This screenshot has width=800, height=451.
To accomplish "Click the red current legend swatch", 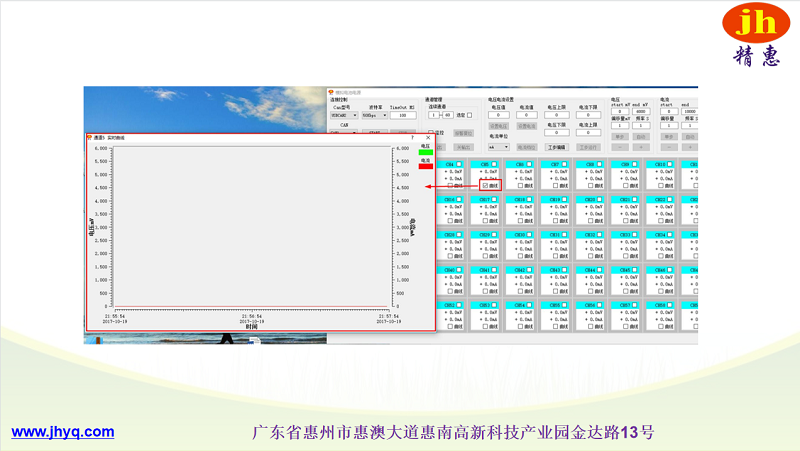I will pos(426,166).
